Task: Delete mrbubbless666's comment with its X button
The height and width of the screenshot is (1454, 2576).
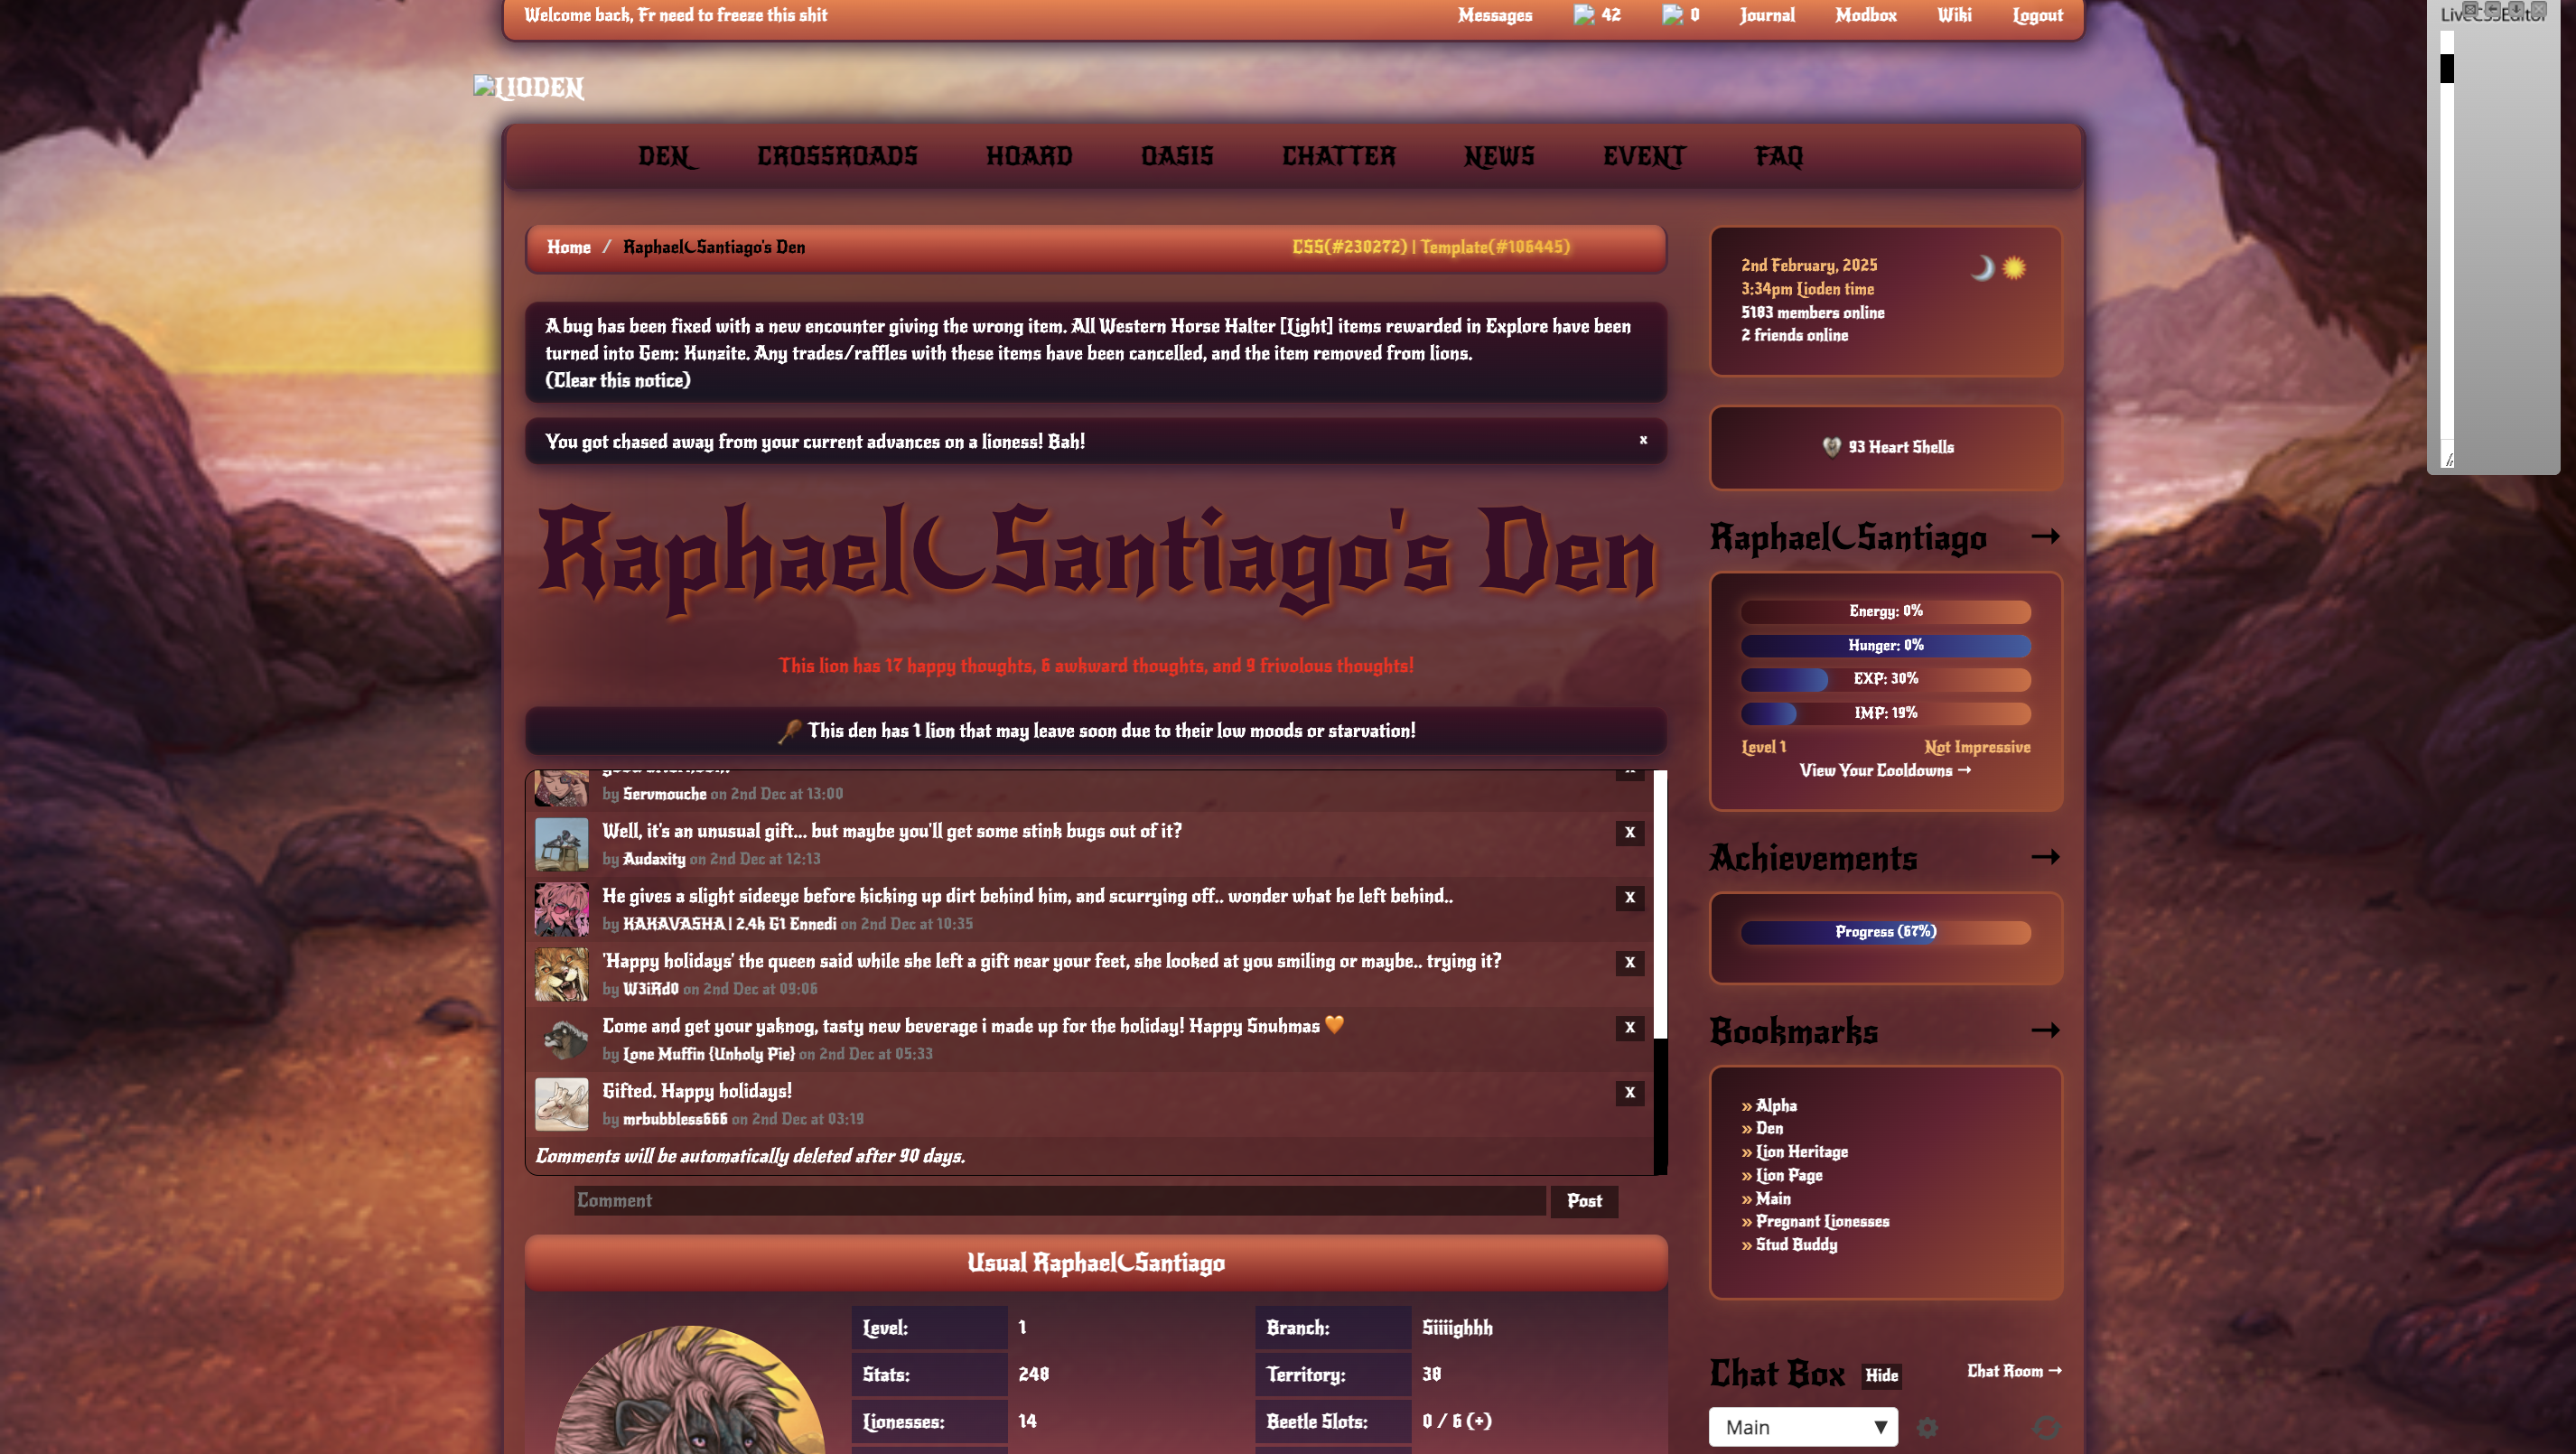Action: point(1630,1093)
